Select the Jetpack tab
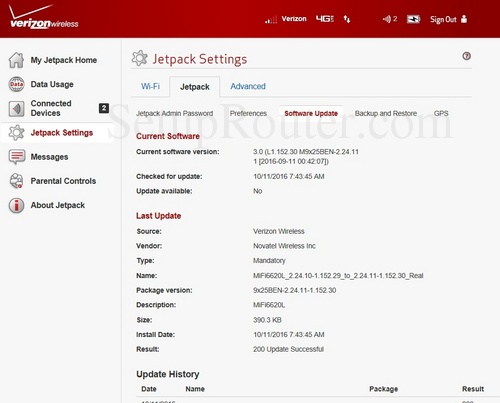The width and height of the screenshot is (500, 403). 195,87
